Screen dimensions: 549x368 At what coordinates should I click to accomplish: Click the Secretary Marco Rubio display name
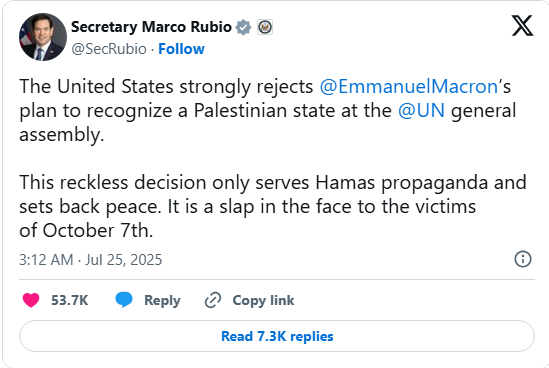pyautogui.click(x=151, y=27)
